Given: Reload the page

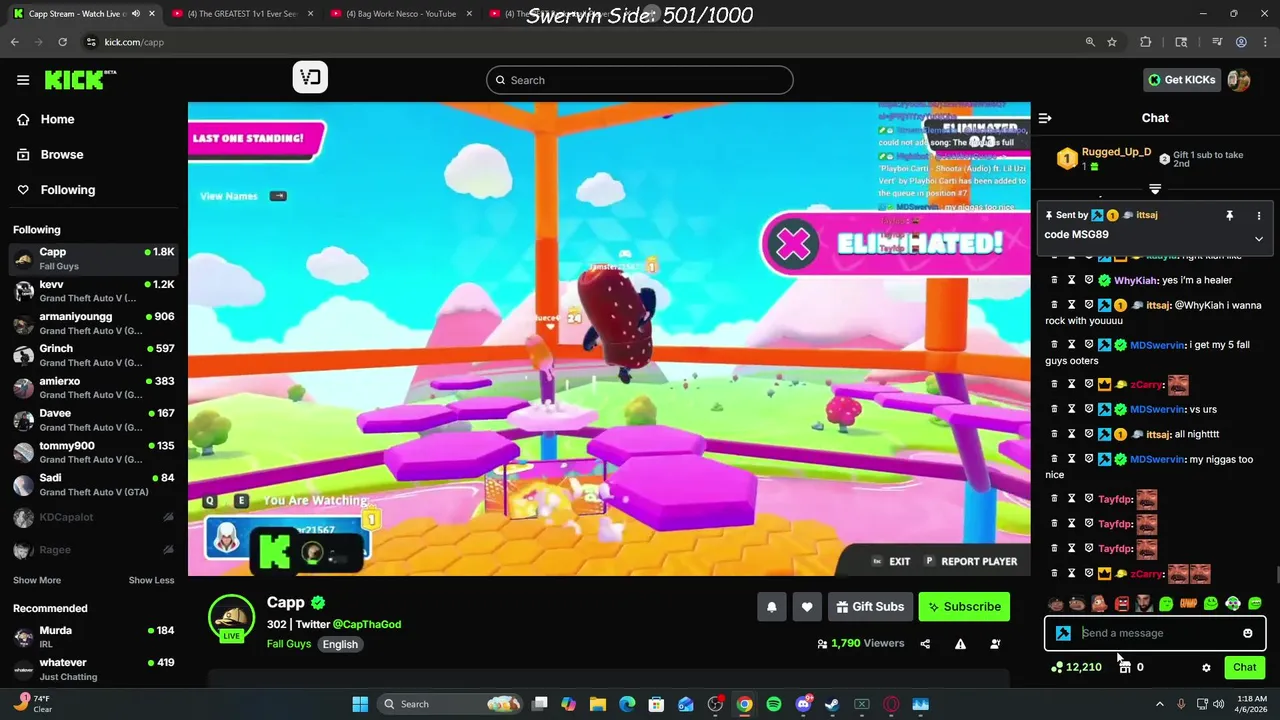Looking at the screenshot, I should [62, 42].
